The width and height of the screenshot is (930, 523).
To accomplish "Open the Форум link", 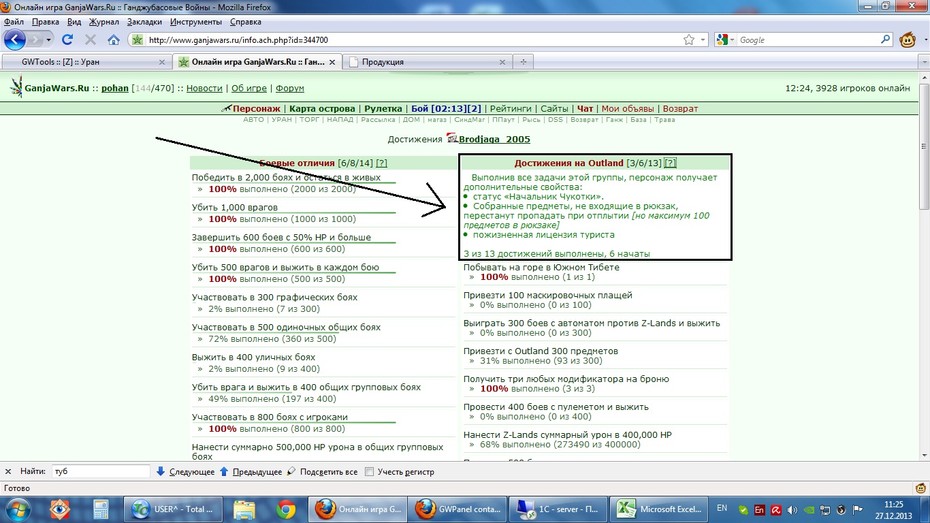I will (x=289, y=88).
